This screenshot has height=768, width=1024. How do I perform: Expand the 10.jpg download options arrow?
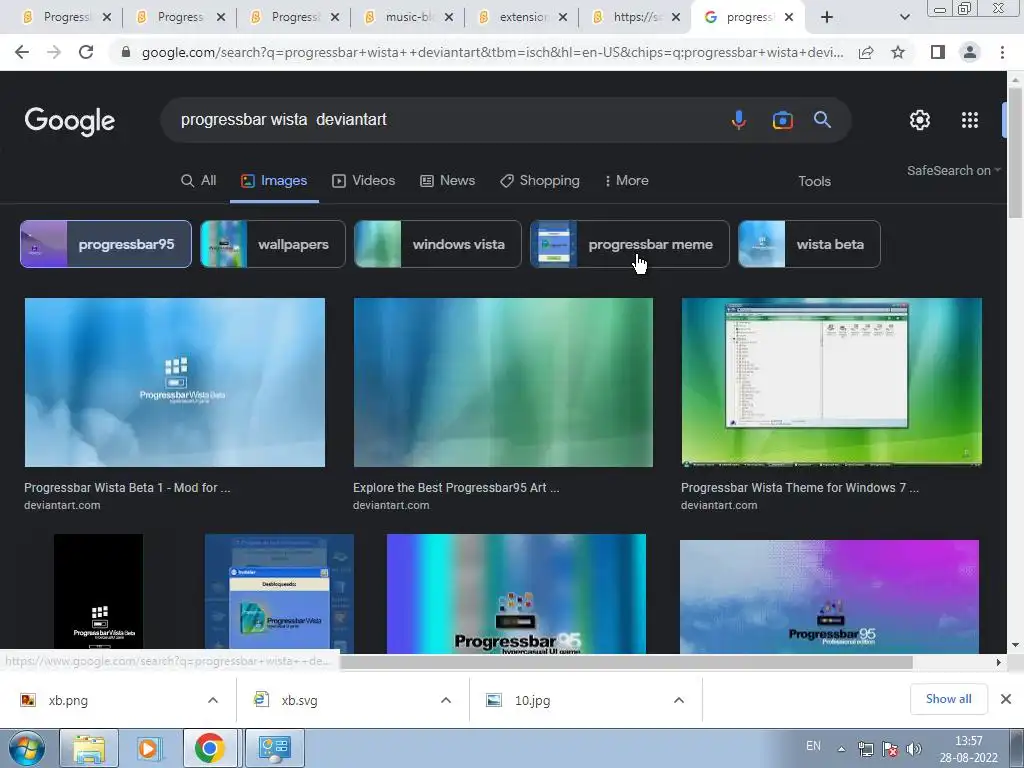[679, 700]
